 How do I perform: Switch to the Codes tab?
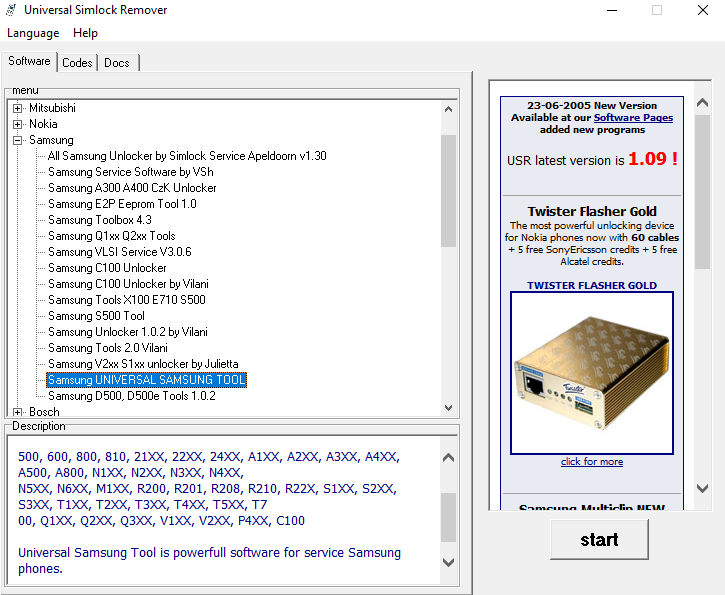[x=77, y=62]
